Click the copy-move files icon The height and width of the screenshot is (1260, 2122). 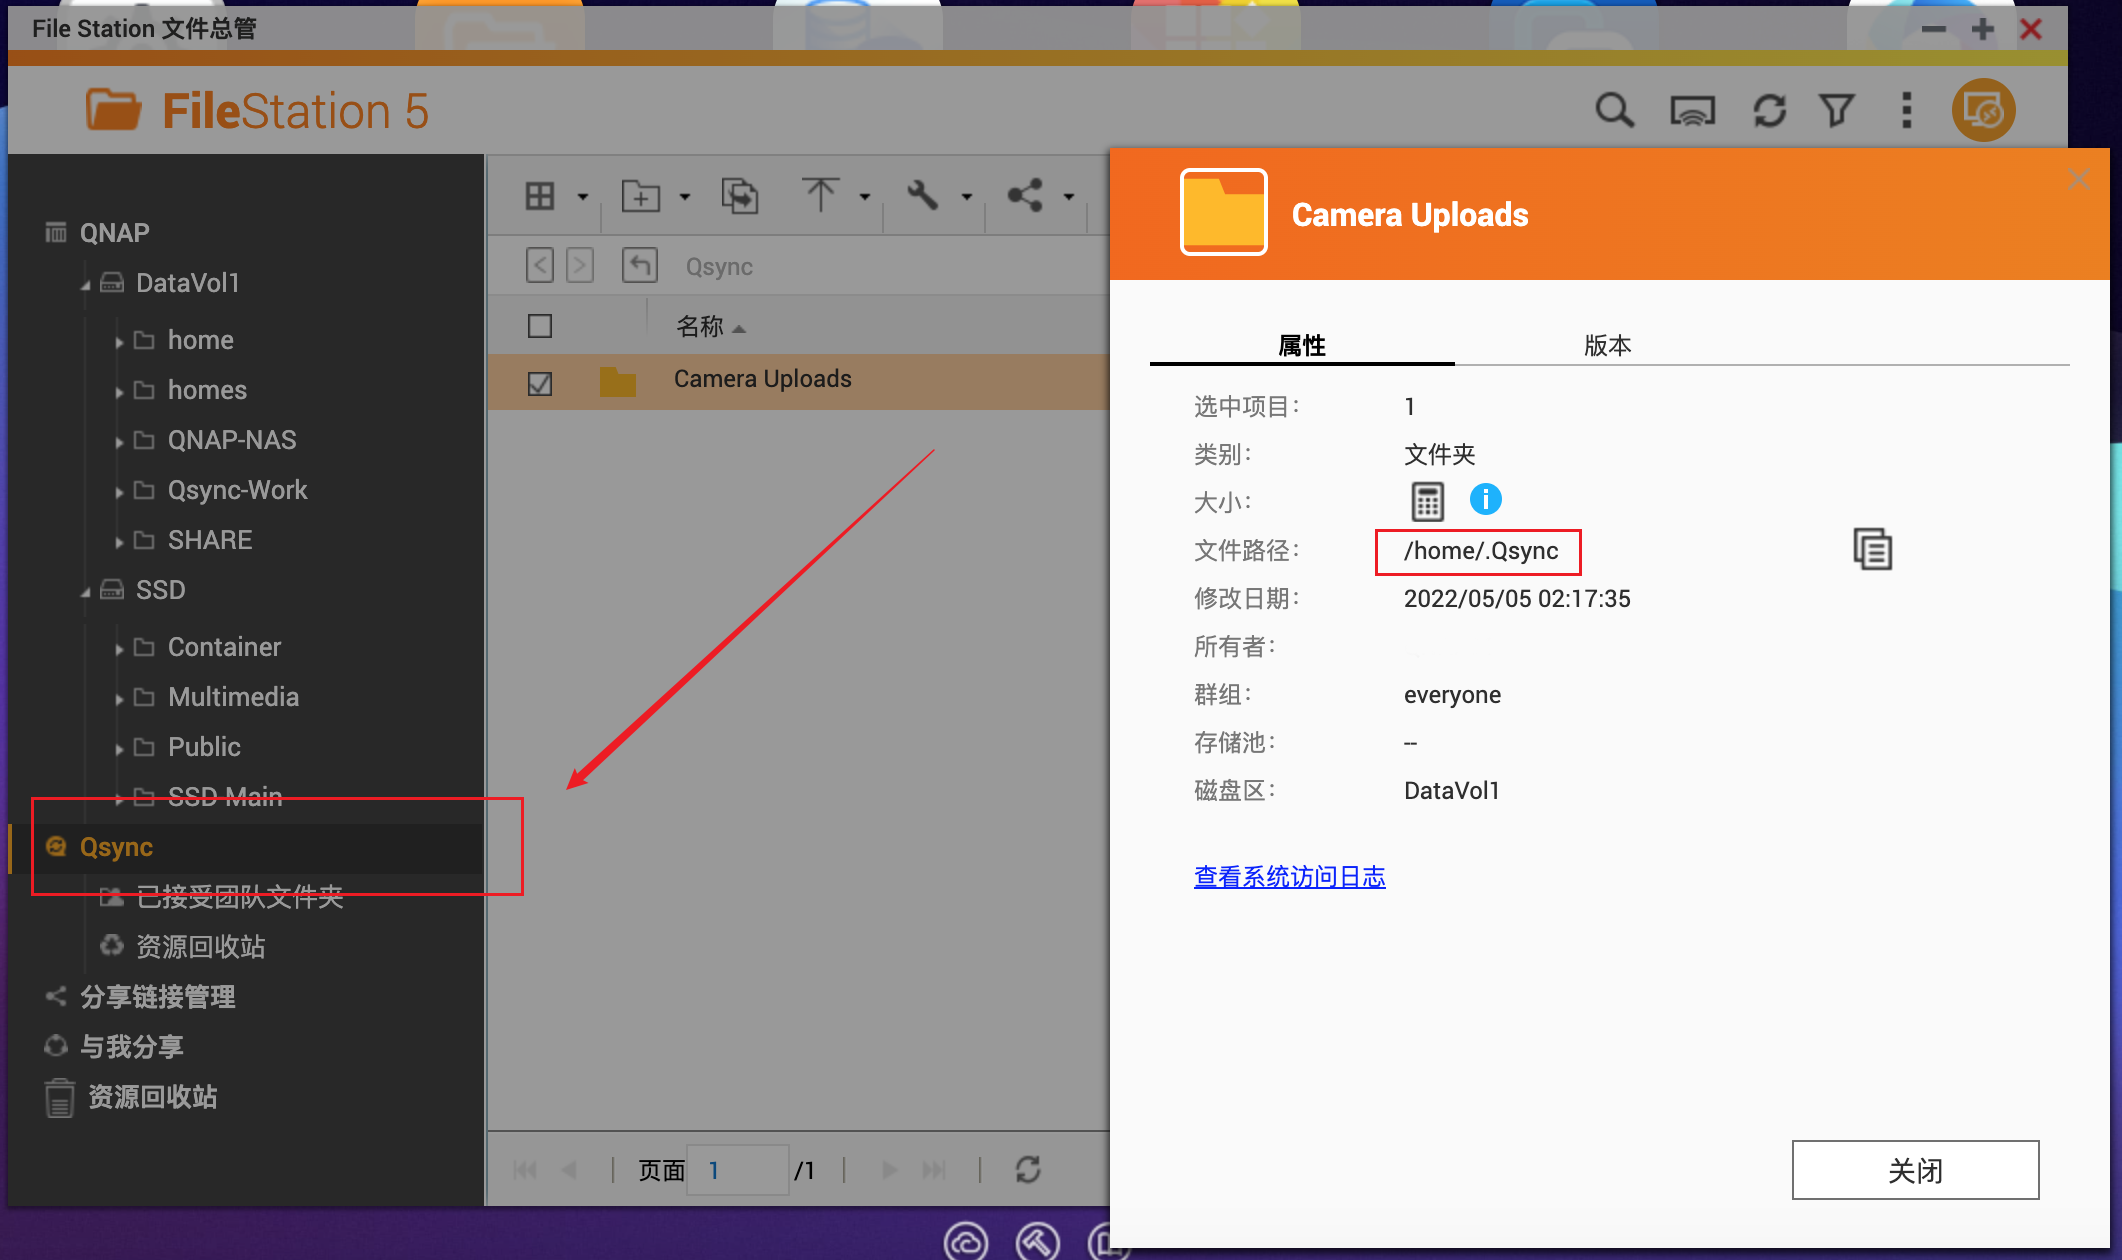(740, 196)
